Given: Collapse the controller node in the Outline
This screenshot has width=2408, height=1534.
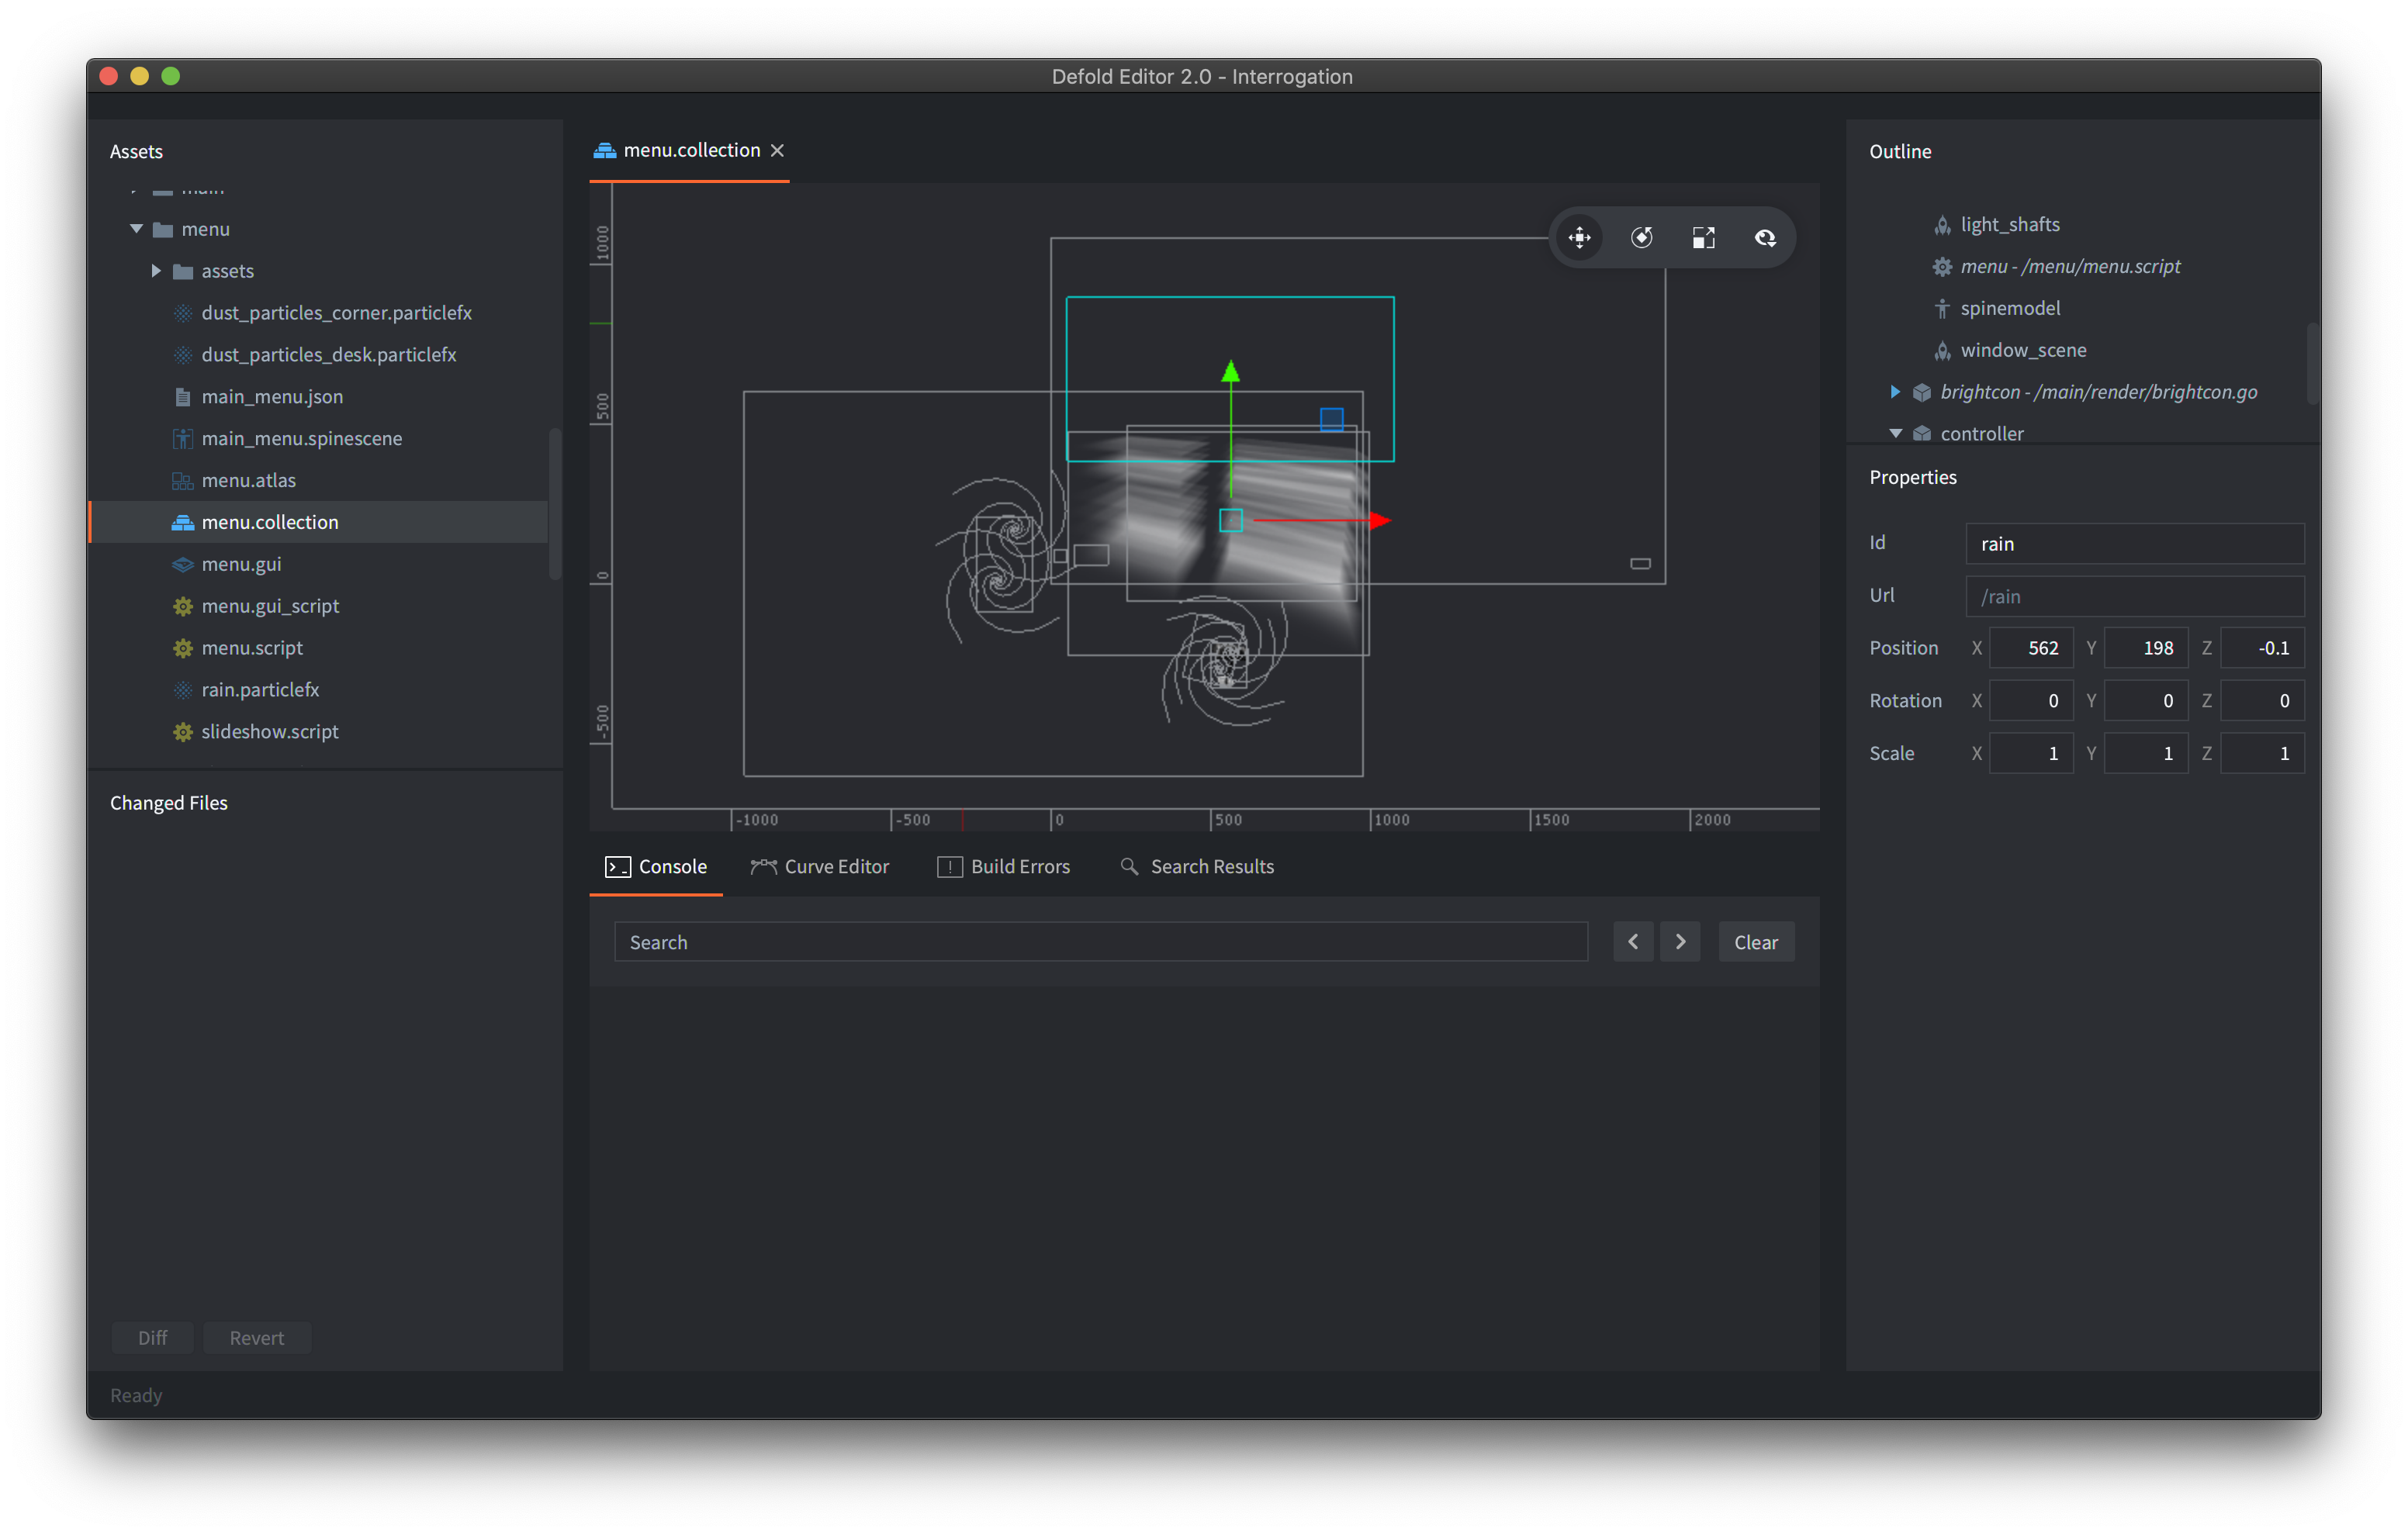Looking at the screenshot, I should (1895, 433).
